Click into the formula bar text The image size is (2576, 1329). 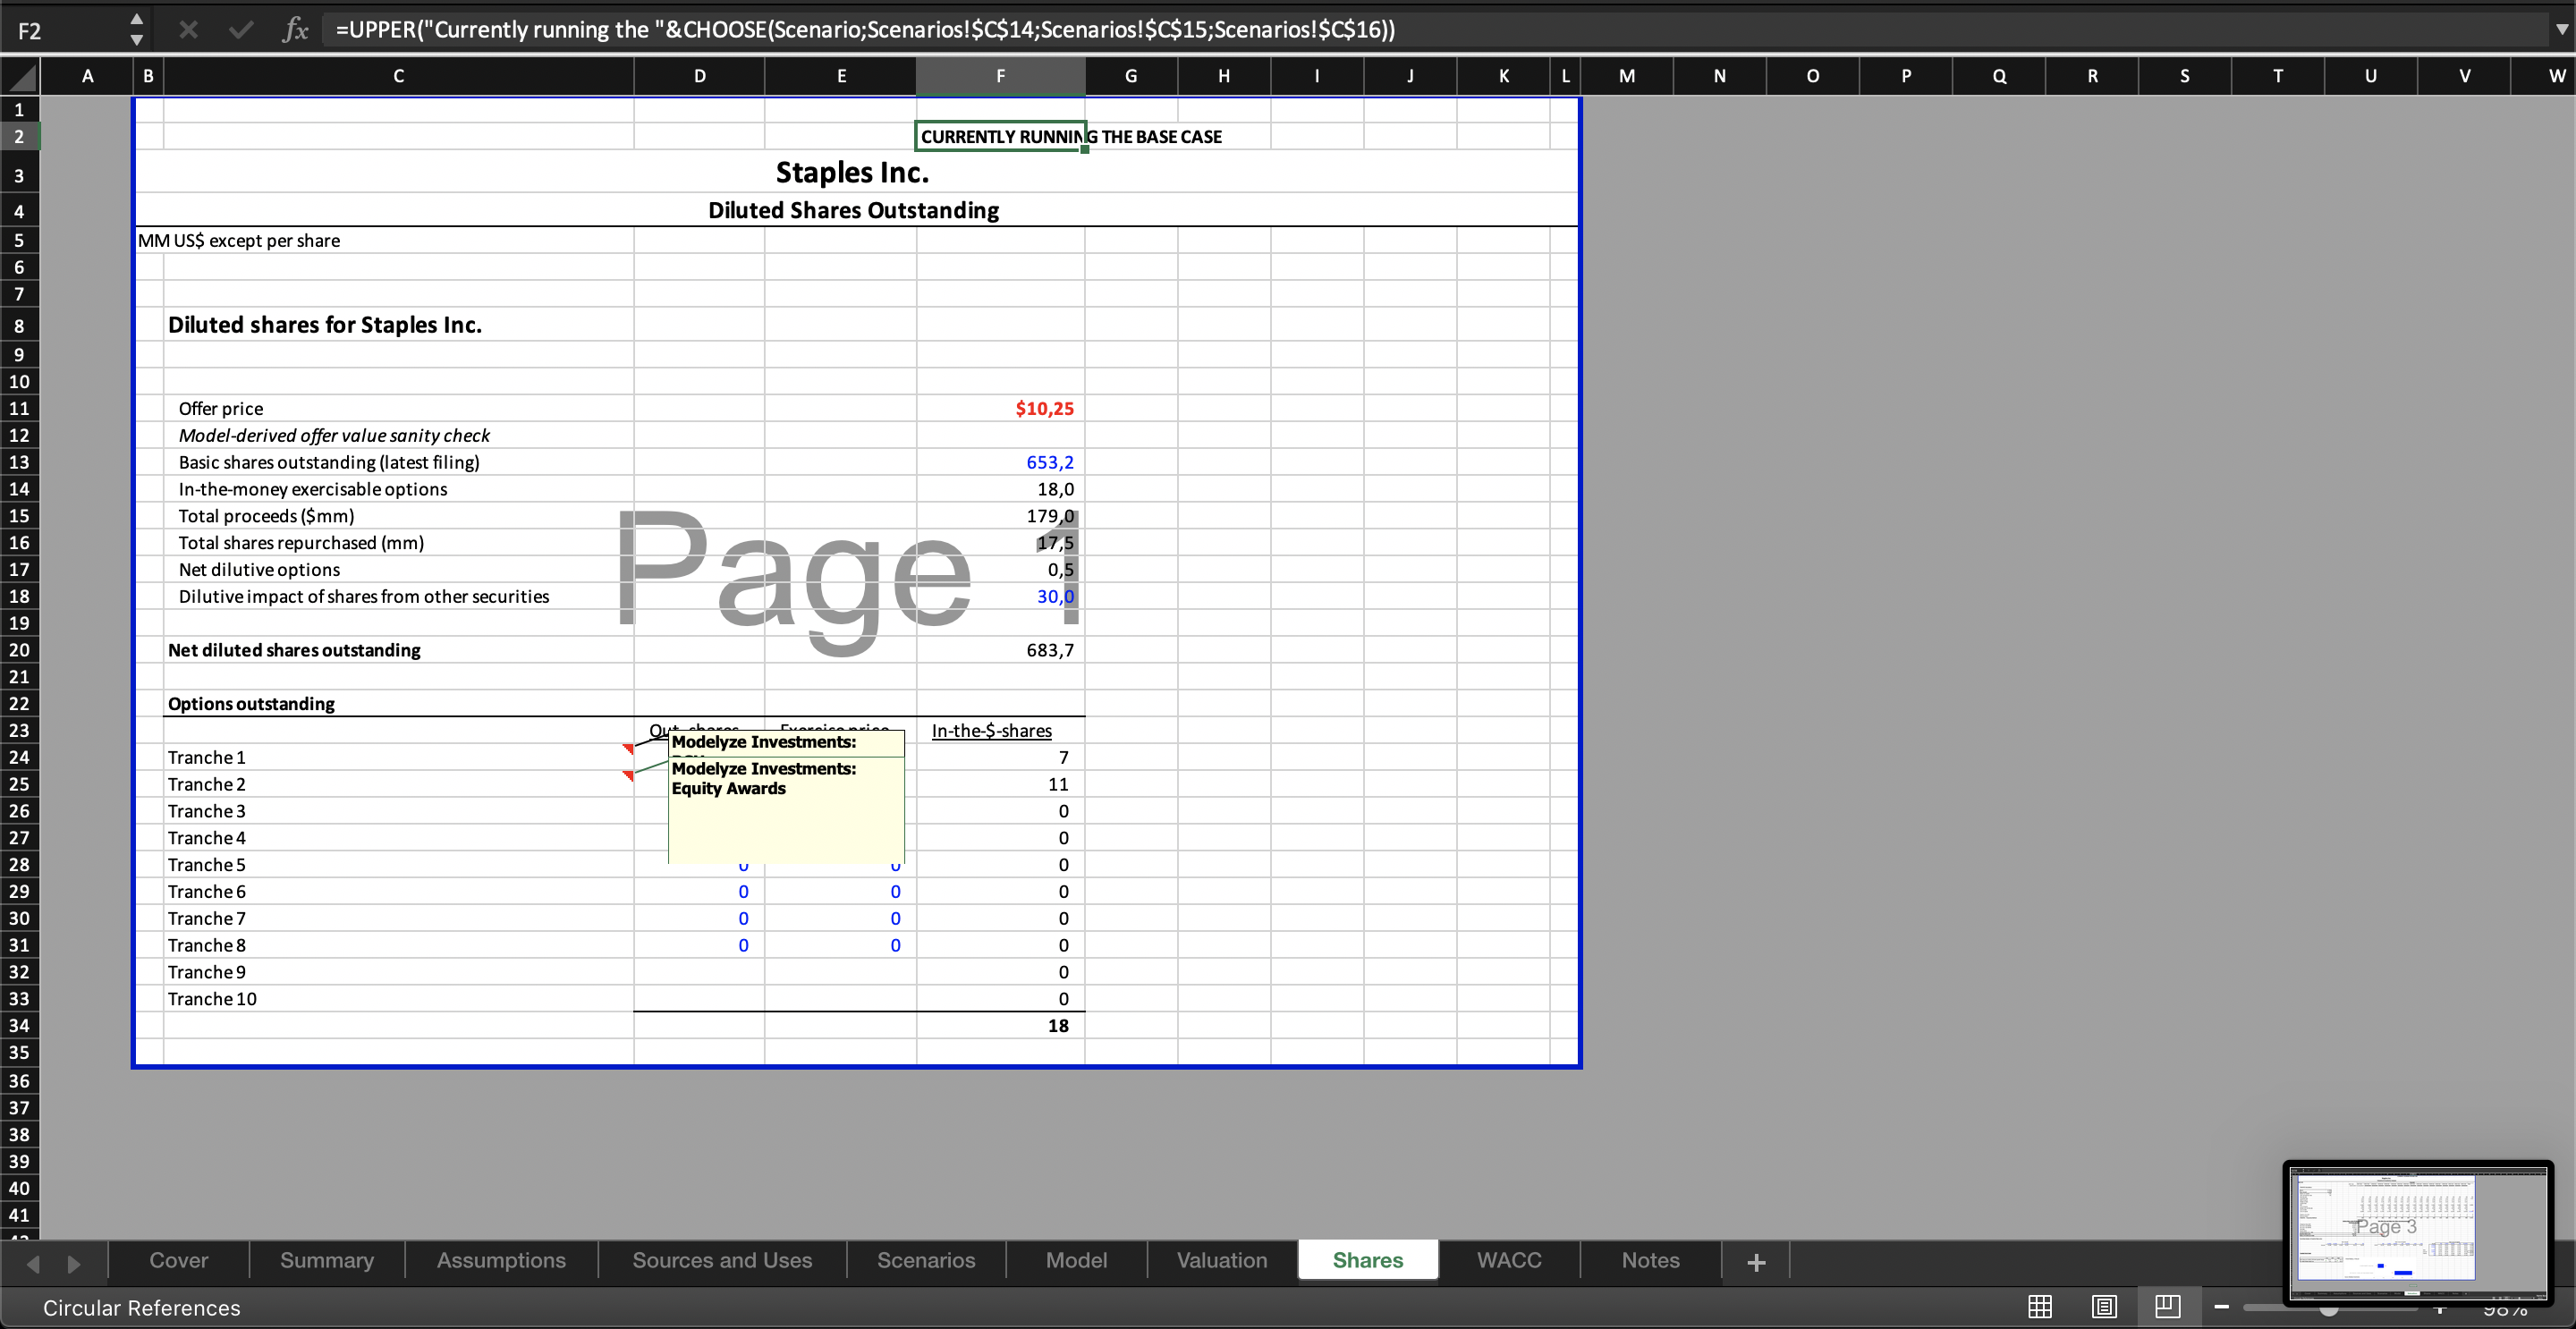[1430, 29]
